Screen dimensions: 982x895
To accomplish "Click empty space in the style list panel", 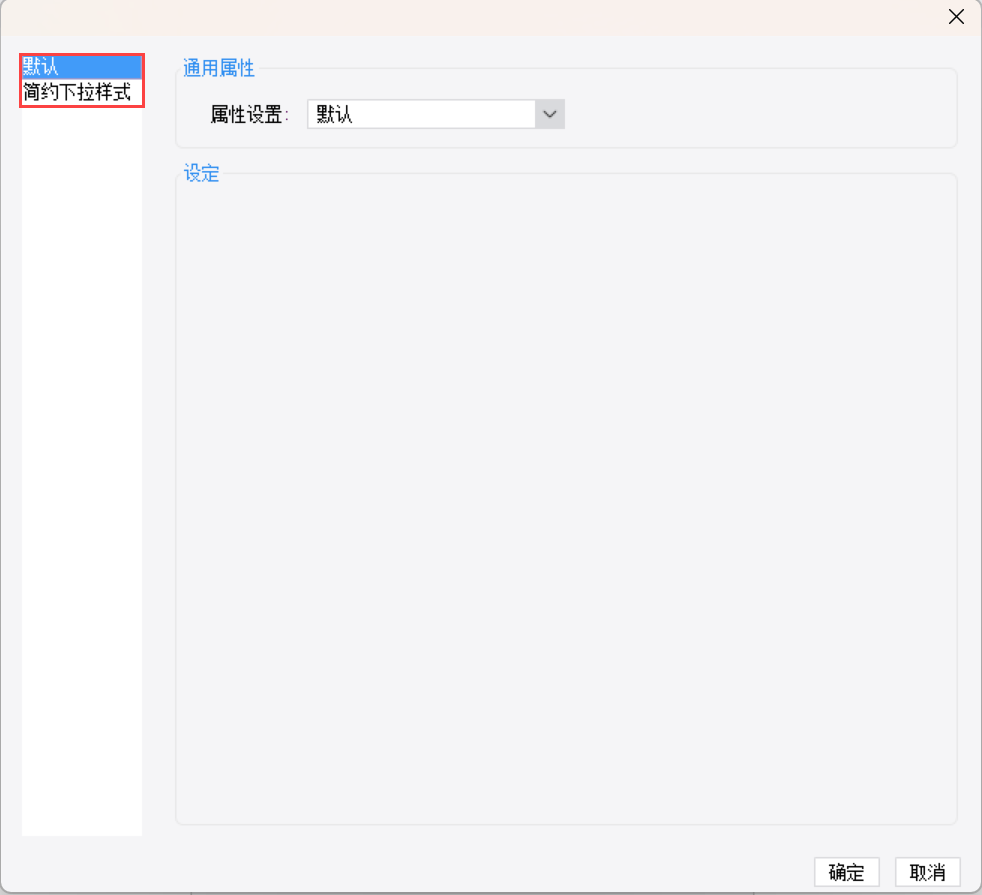I will pyautogui.click(x=81, y=438).
